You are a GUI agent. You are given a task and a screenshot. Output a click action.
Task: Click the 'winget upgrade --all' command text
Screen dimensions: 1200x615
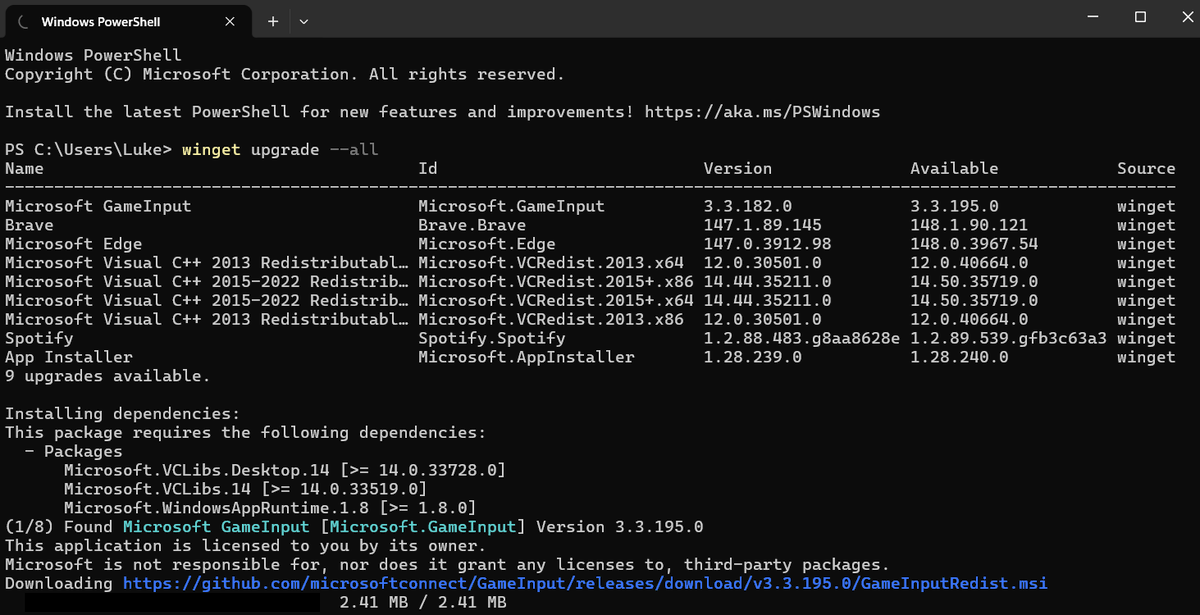(281, 150)
